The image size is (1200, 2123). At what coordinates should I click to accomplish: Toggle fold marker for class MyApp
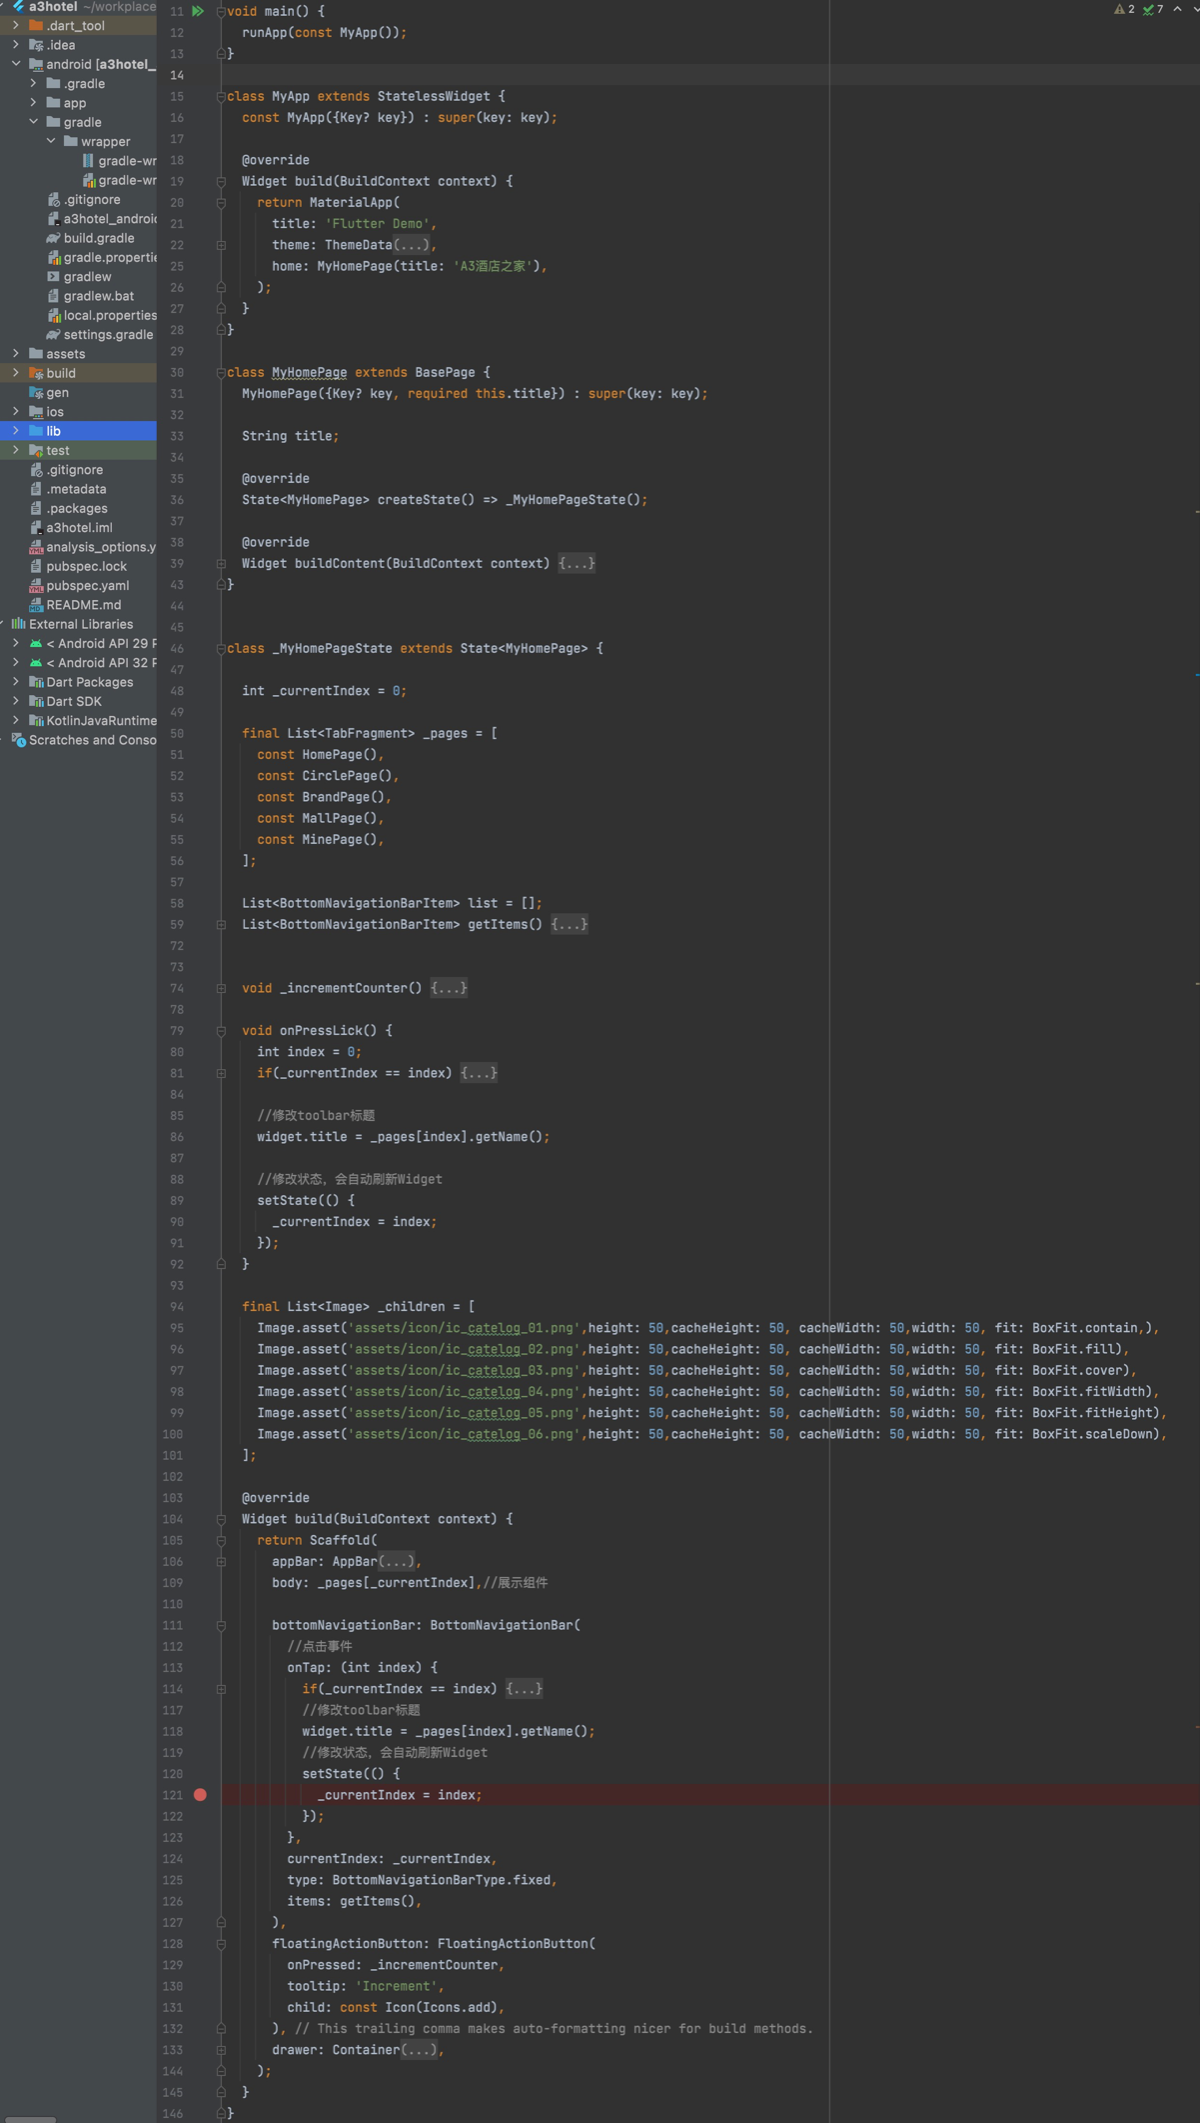pyautogui.click(x=221, y=97)
